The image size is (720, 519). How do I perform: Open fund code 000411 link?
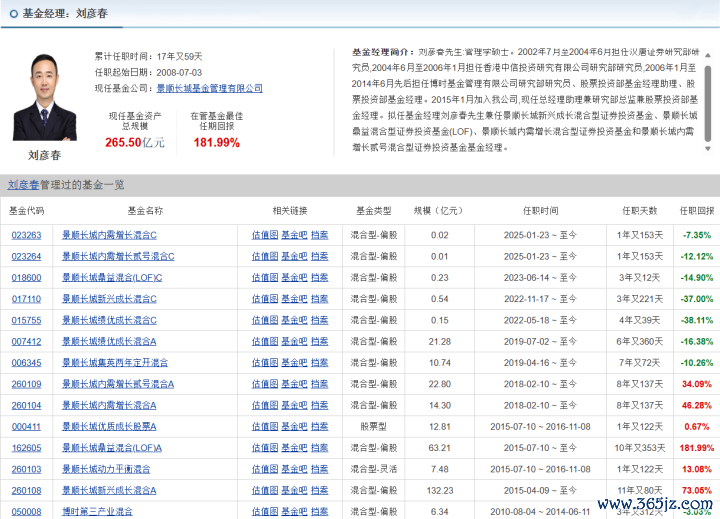click(x=26, y=427)
